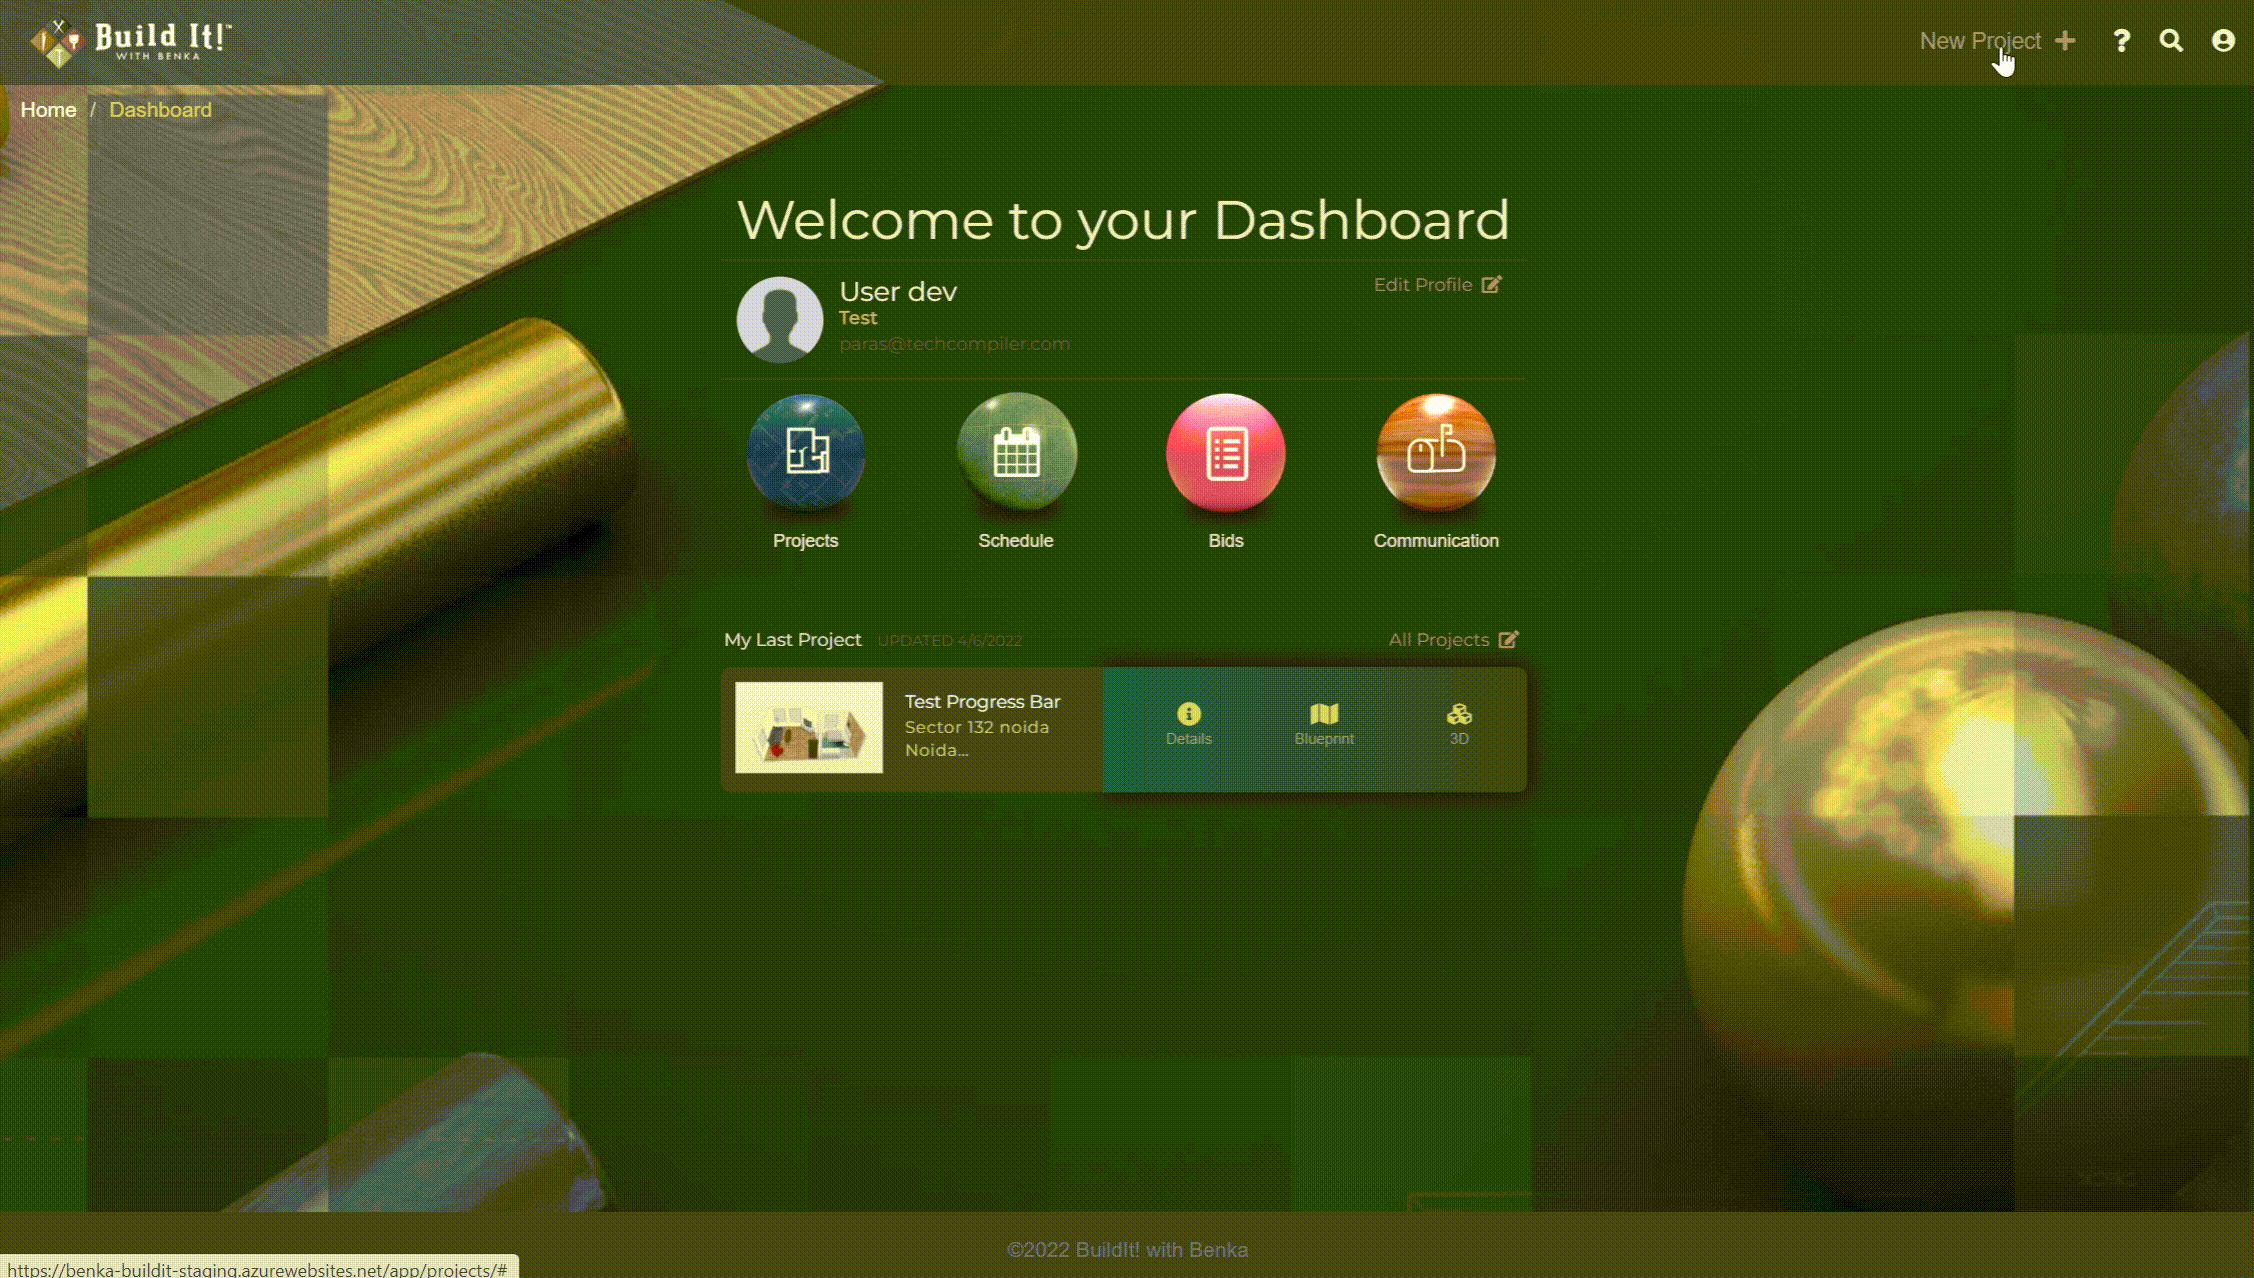
Task: Open search via magnifier icon
Action: point(2171,41)
